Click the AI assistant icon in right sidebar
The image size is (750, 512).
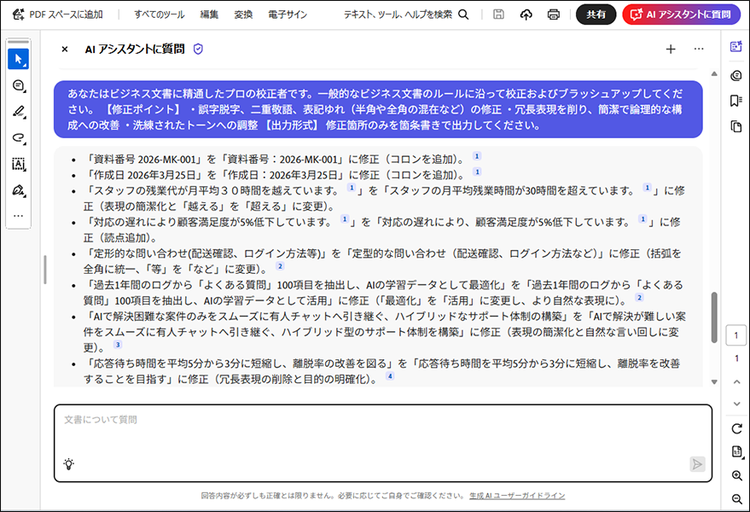(x=736, y=46)
